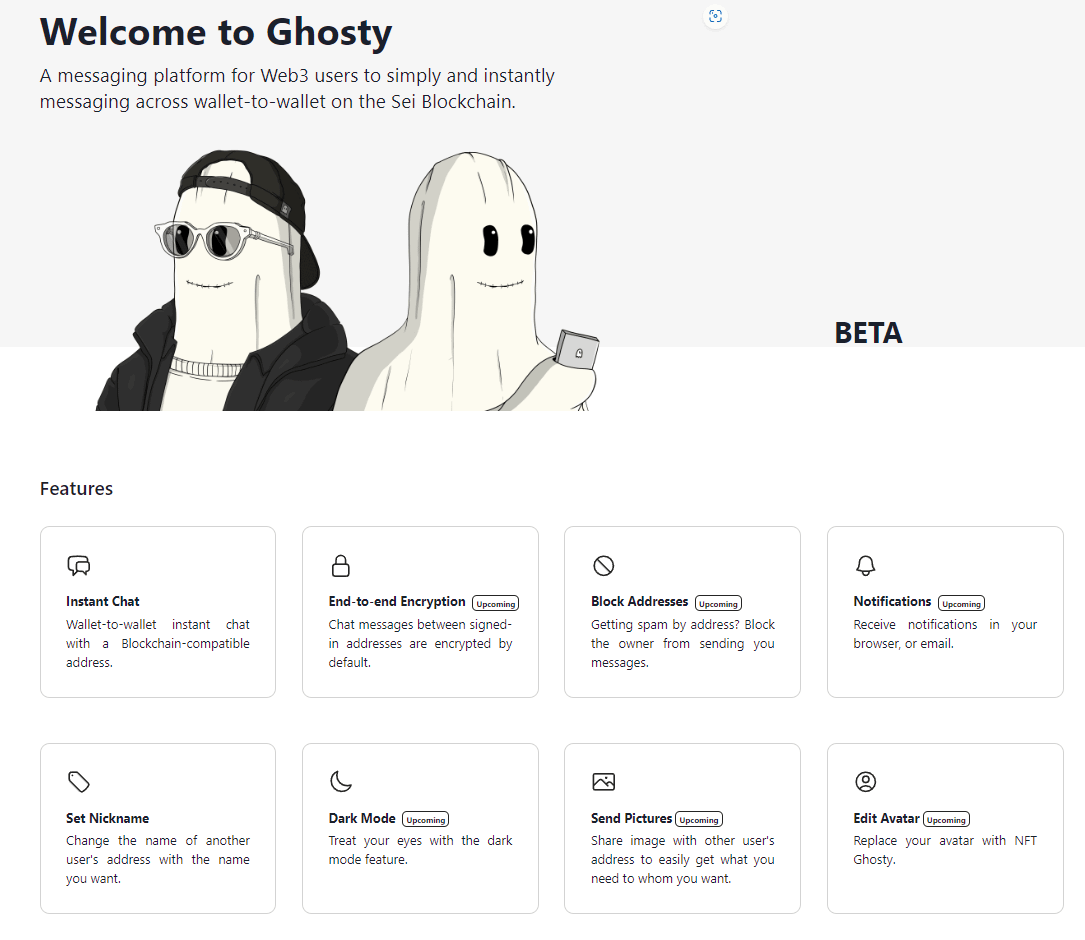1085x940 pixels.
Task: Click the Notifications bell icon
Action: click(866, 566)
